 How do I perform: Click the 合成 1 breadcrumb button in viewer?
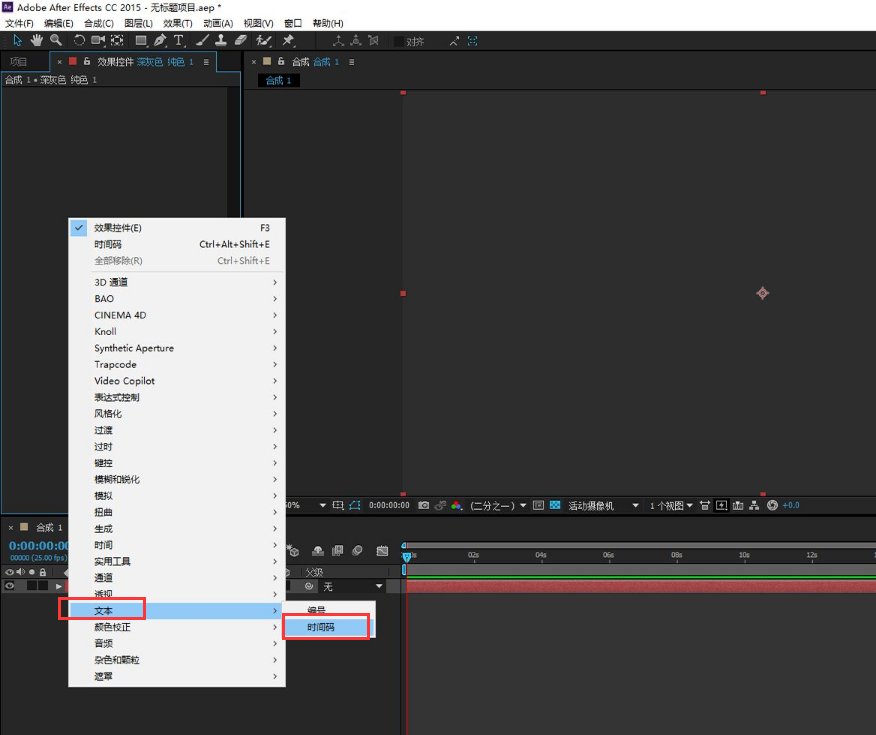click(278, 80)
